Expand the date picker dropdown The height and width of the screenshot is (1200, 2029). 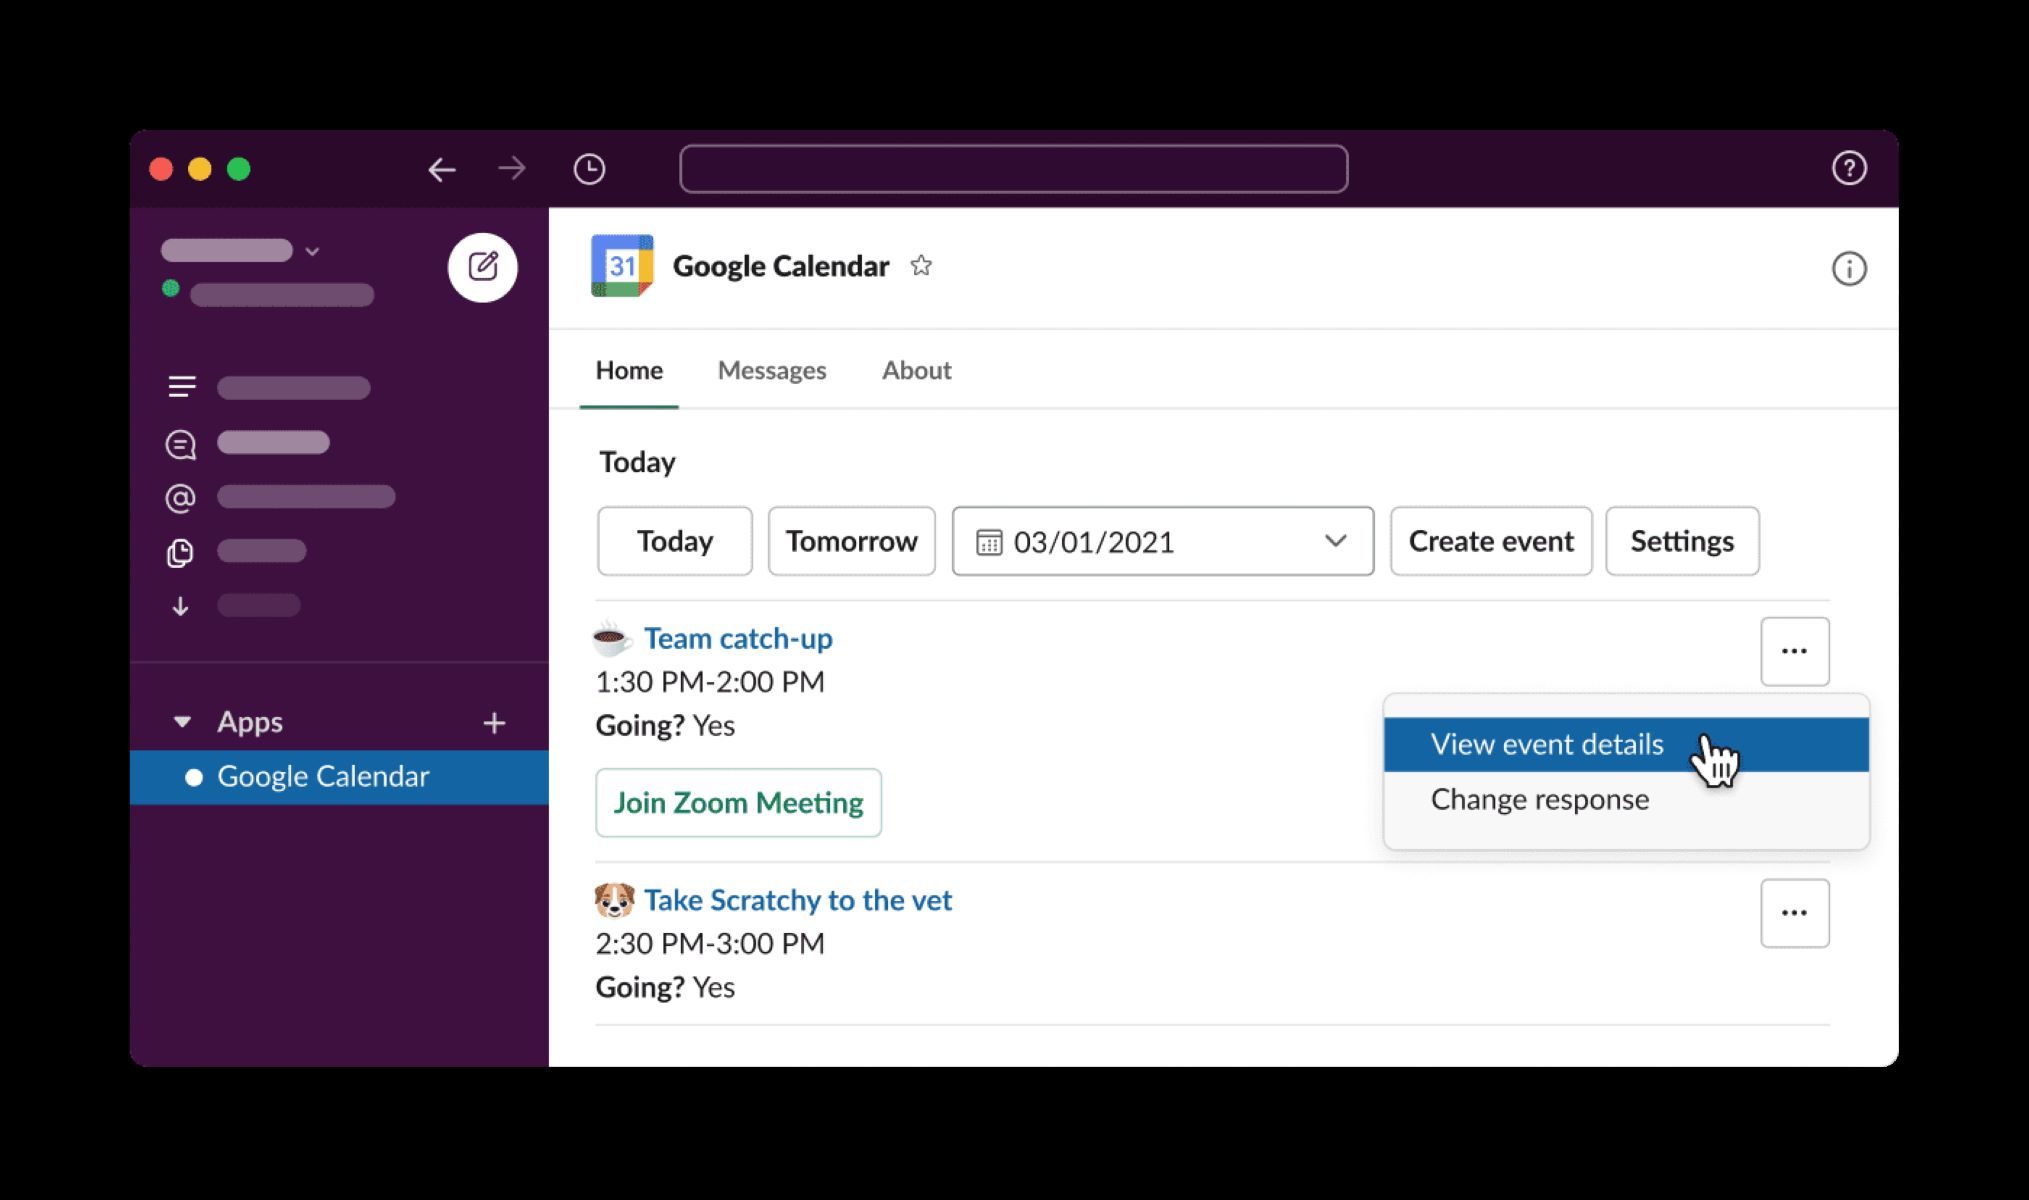[x=1331, y=540]
